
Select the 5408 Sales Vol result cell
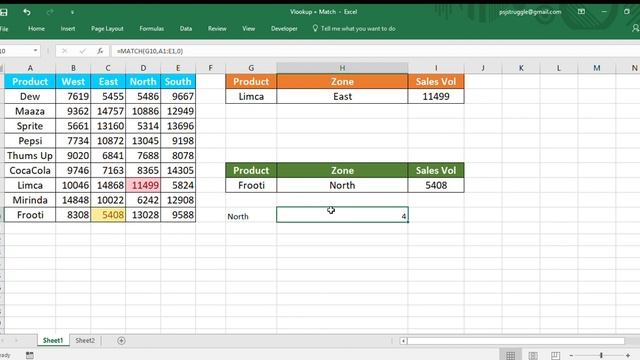(436, 185)
